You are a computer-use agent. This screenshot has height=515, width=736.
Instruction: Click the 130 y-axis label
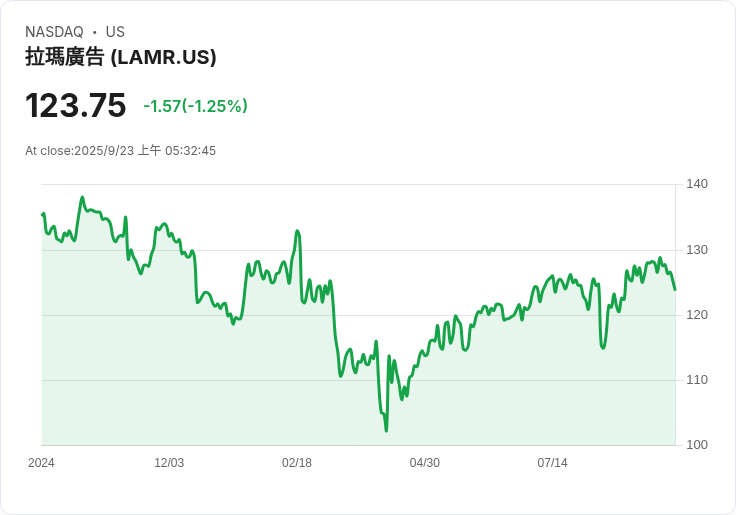point(697,250)
